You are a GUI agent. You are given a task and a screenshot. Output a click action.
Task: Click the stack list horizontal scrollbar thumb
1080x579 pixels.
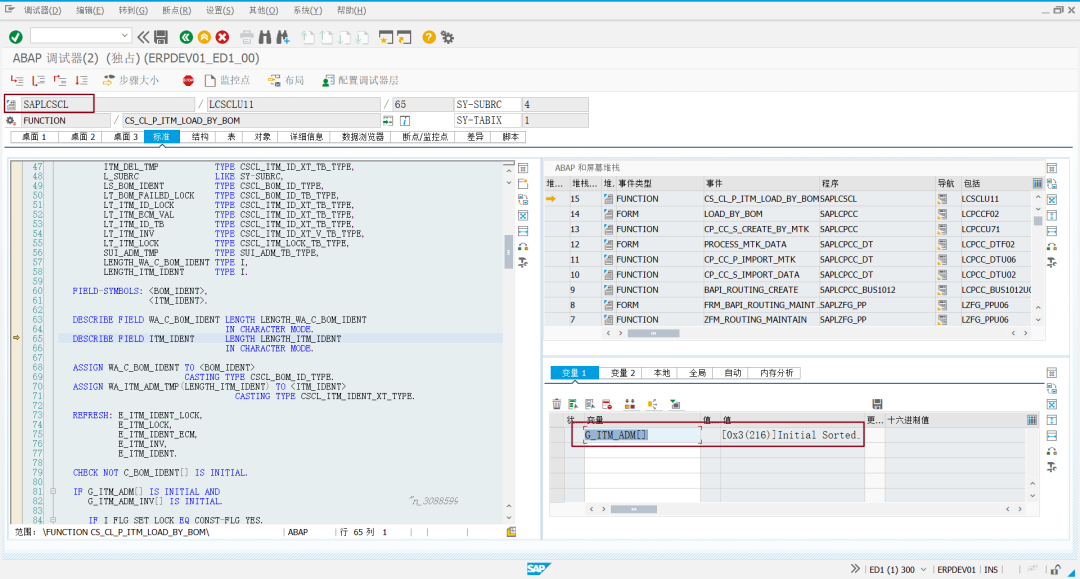653,333
